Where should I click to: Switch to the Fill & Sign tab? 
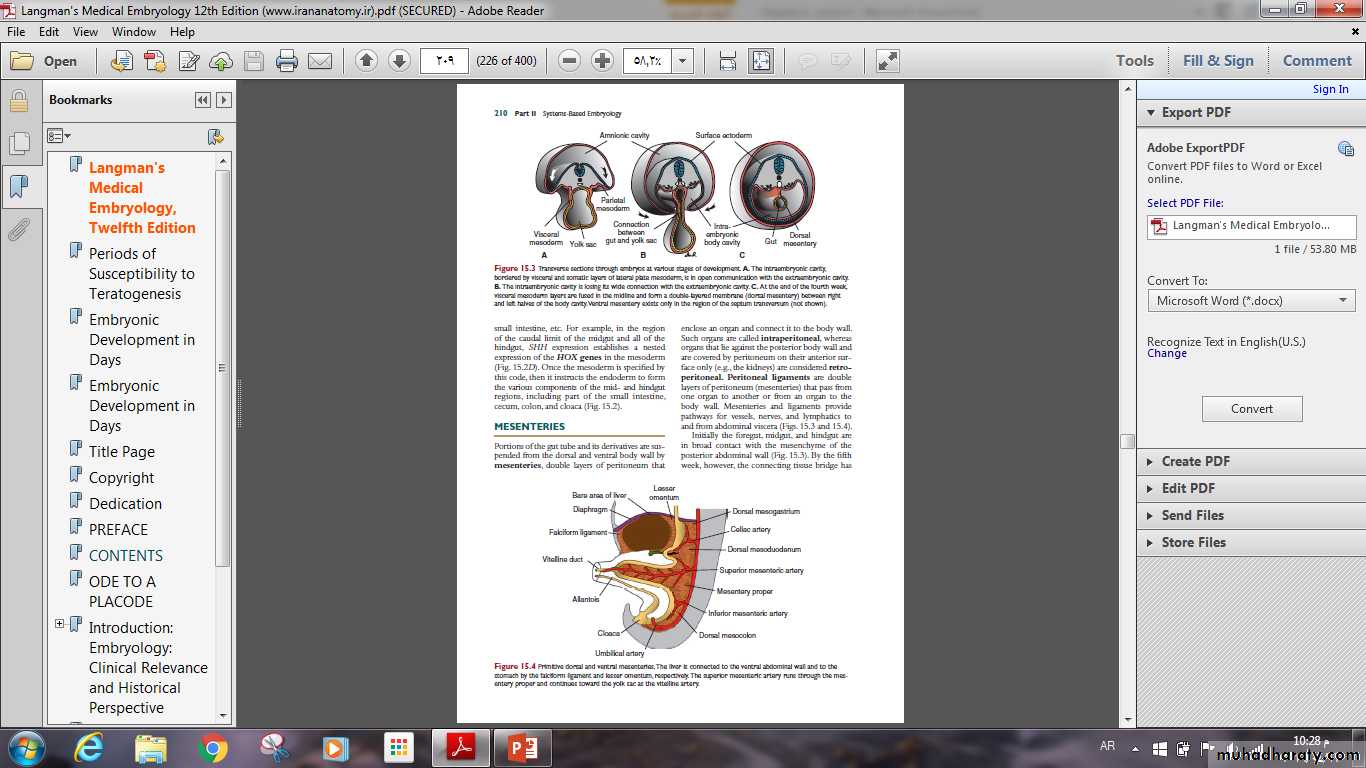pyautogui.click(x=1217, y=61)
